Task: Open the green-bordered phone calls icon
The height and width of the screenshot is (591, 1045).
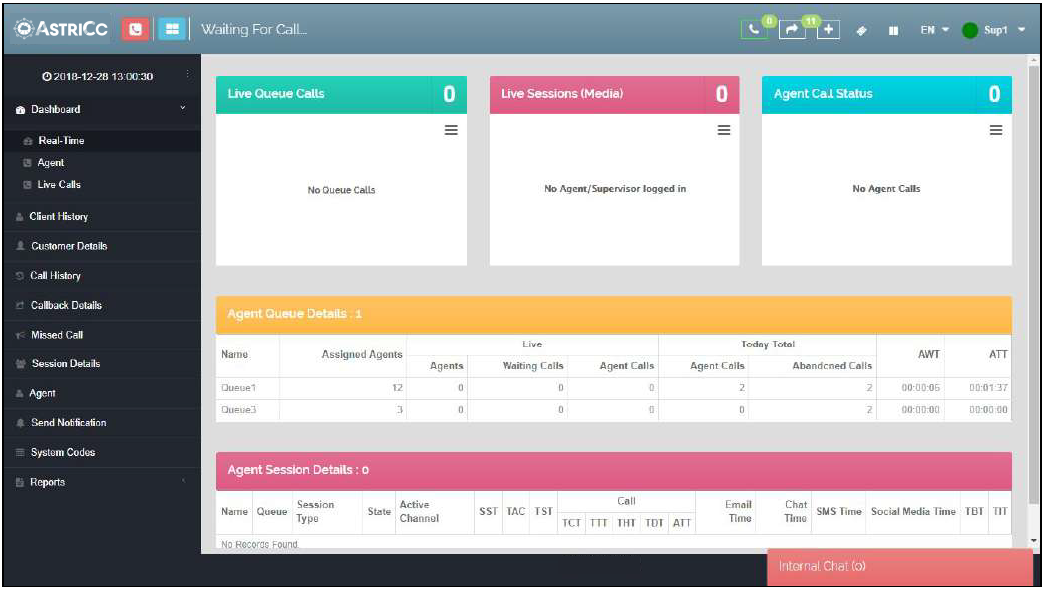Action: (x=754, y=30)
